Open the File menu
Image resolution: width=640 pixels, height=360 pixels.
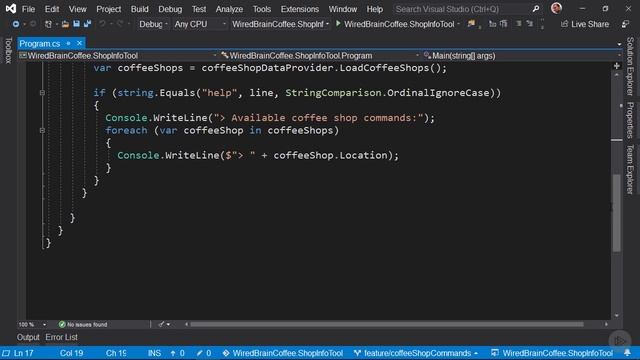click(x=28, y=9)
